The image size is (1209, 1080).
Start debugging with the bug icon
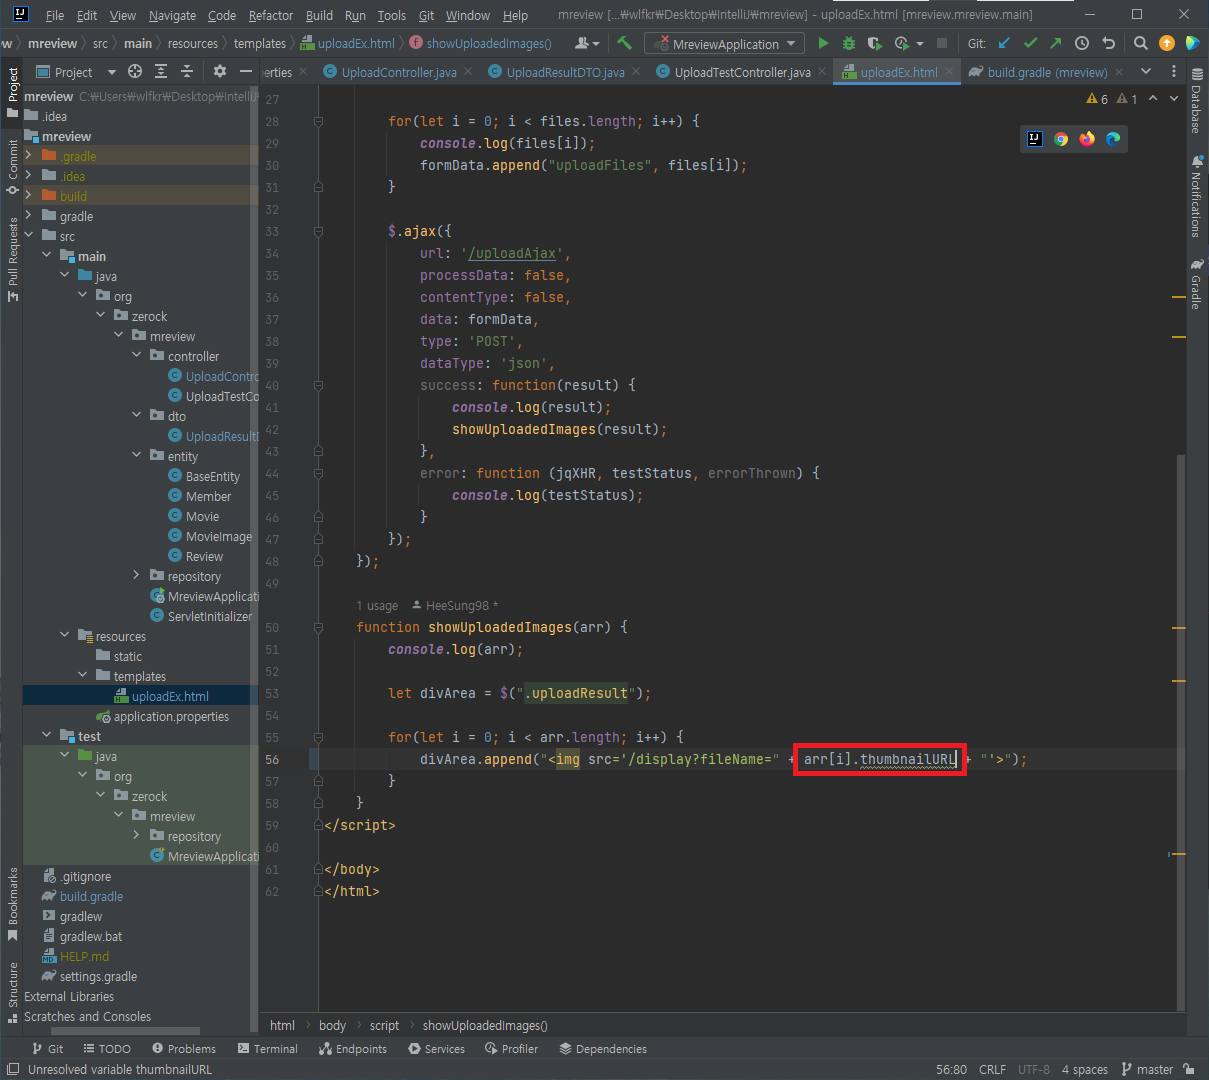pos(849,43)
